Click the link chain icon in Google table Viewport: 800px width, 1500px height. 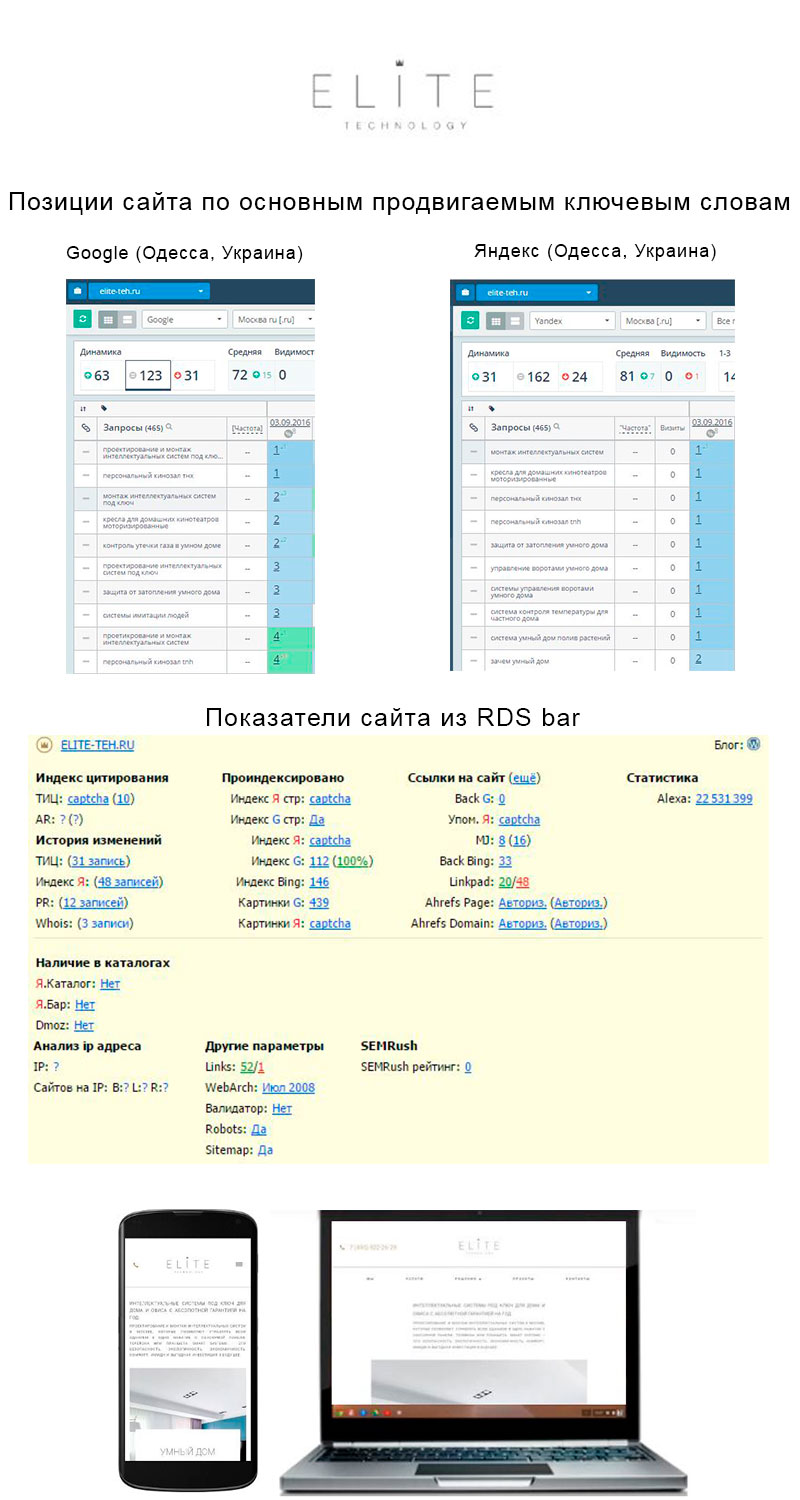pyautogui.click(x=85, y=428)
